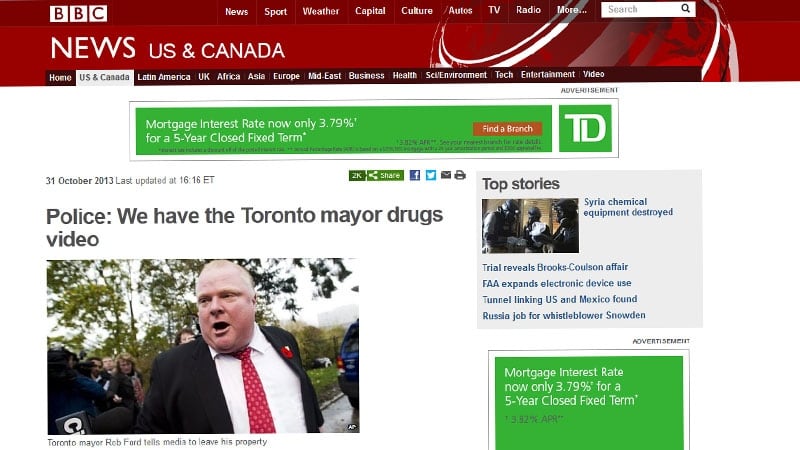Click the Syria top story thumbnail
This screenshot has width=800, height=450.
pyautogui.click(x=530, y=226)
